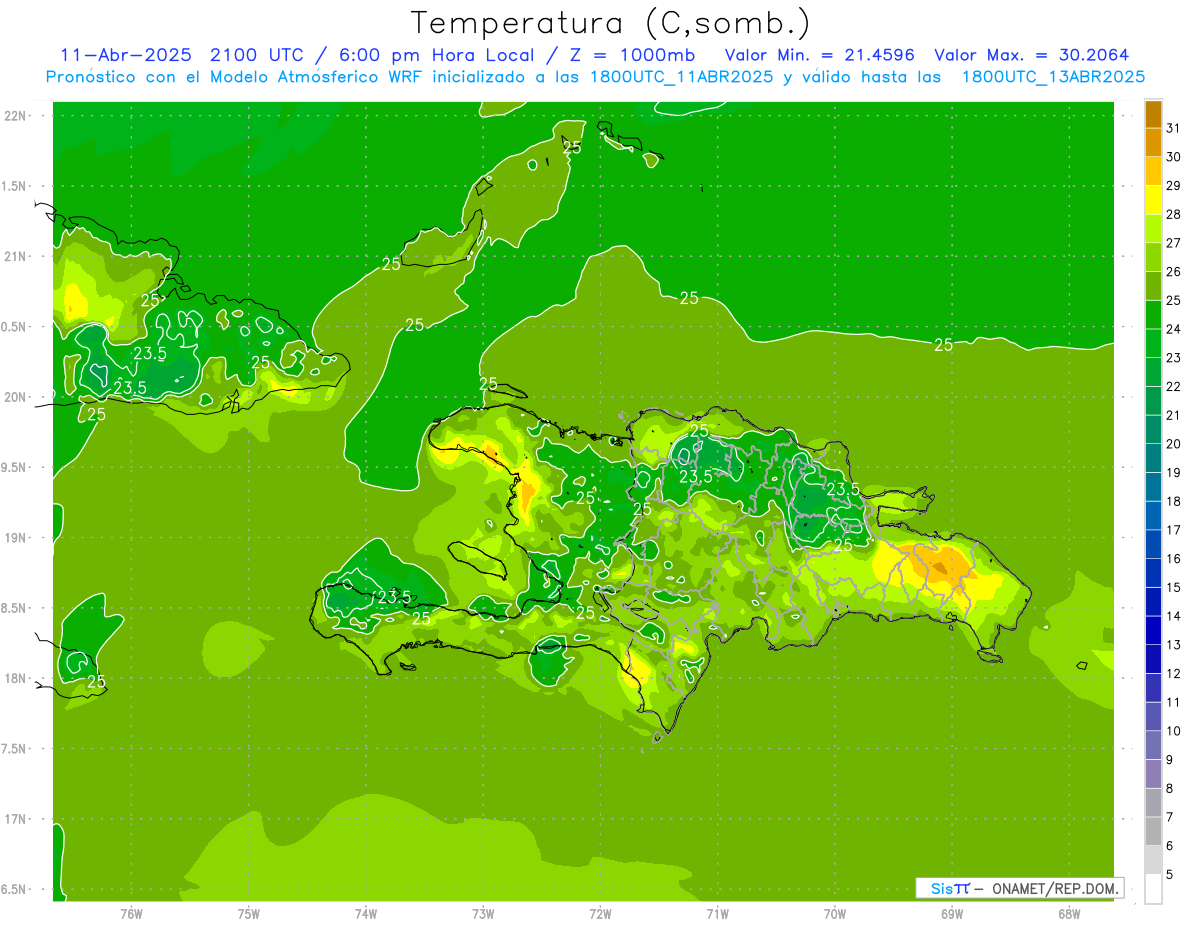The height and width of the screenshot is (927, 1200).
Task: Click the date '11-Abr-2025' in header
Action: [x=127, y=55]
